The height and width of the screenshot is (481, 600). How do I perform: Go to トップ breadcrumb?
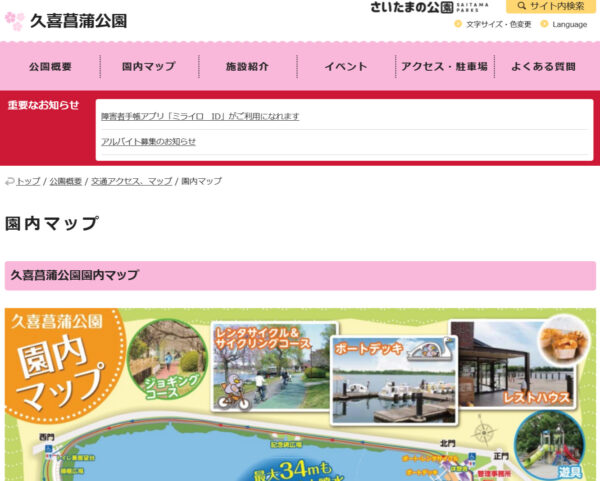click(28, 181)
